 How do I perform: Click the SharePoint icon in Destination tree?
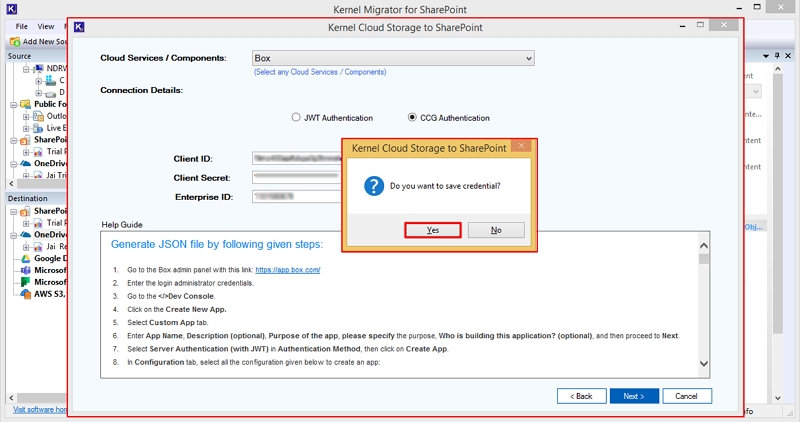pyautogui.click(x=26, y=211)
